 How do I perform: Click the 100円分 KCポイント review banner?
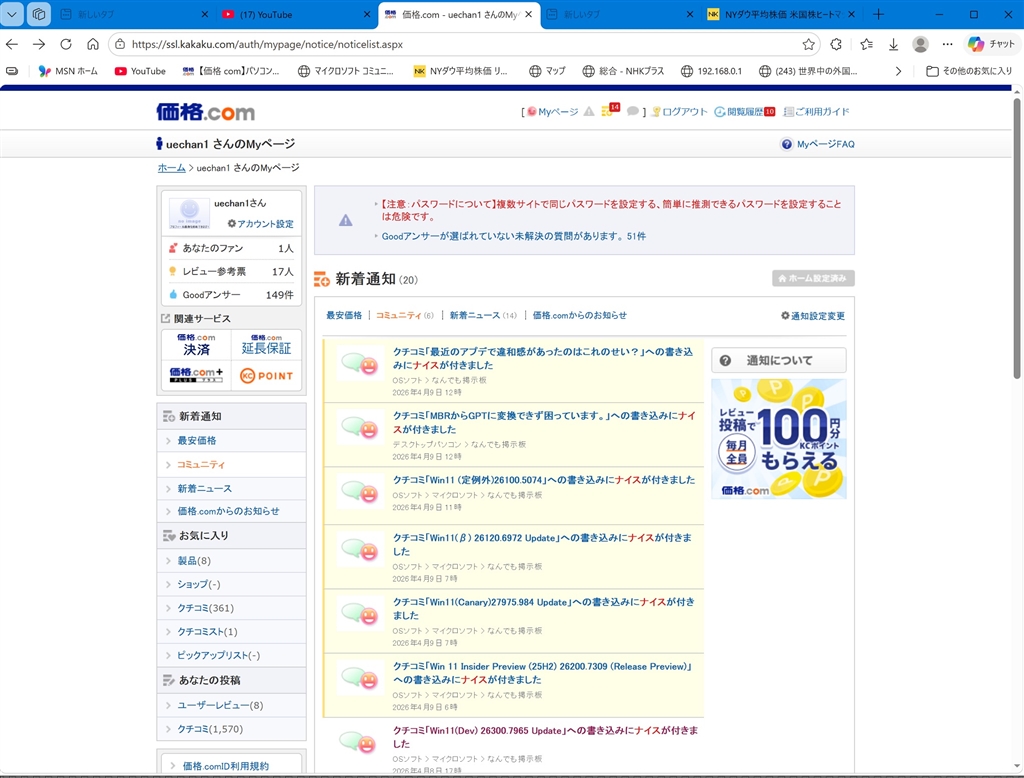778,439
